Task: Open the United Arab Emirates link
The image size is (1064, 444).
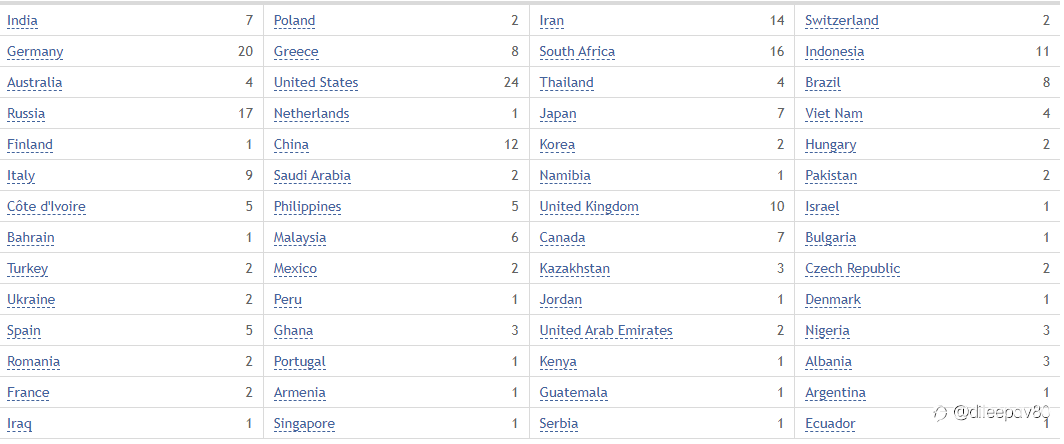Action: [x=606, y=331]
